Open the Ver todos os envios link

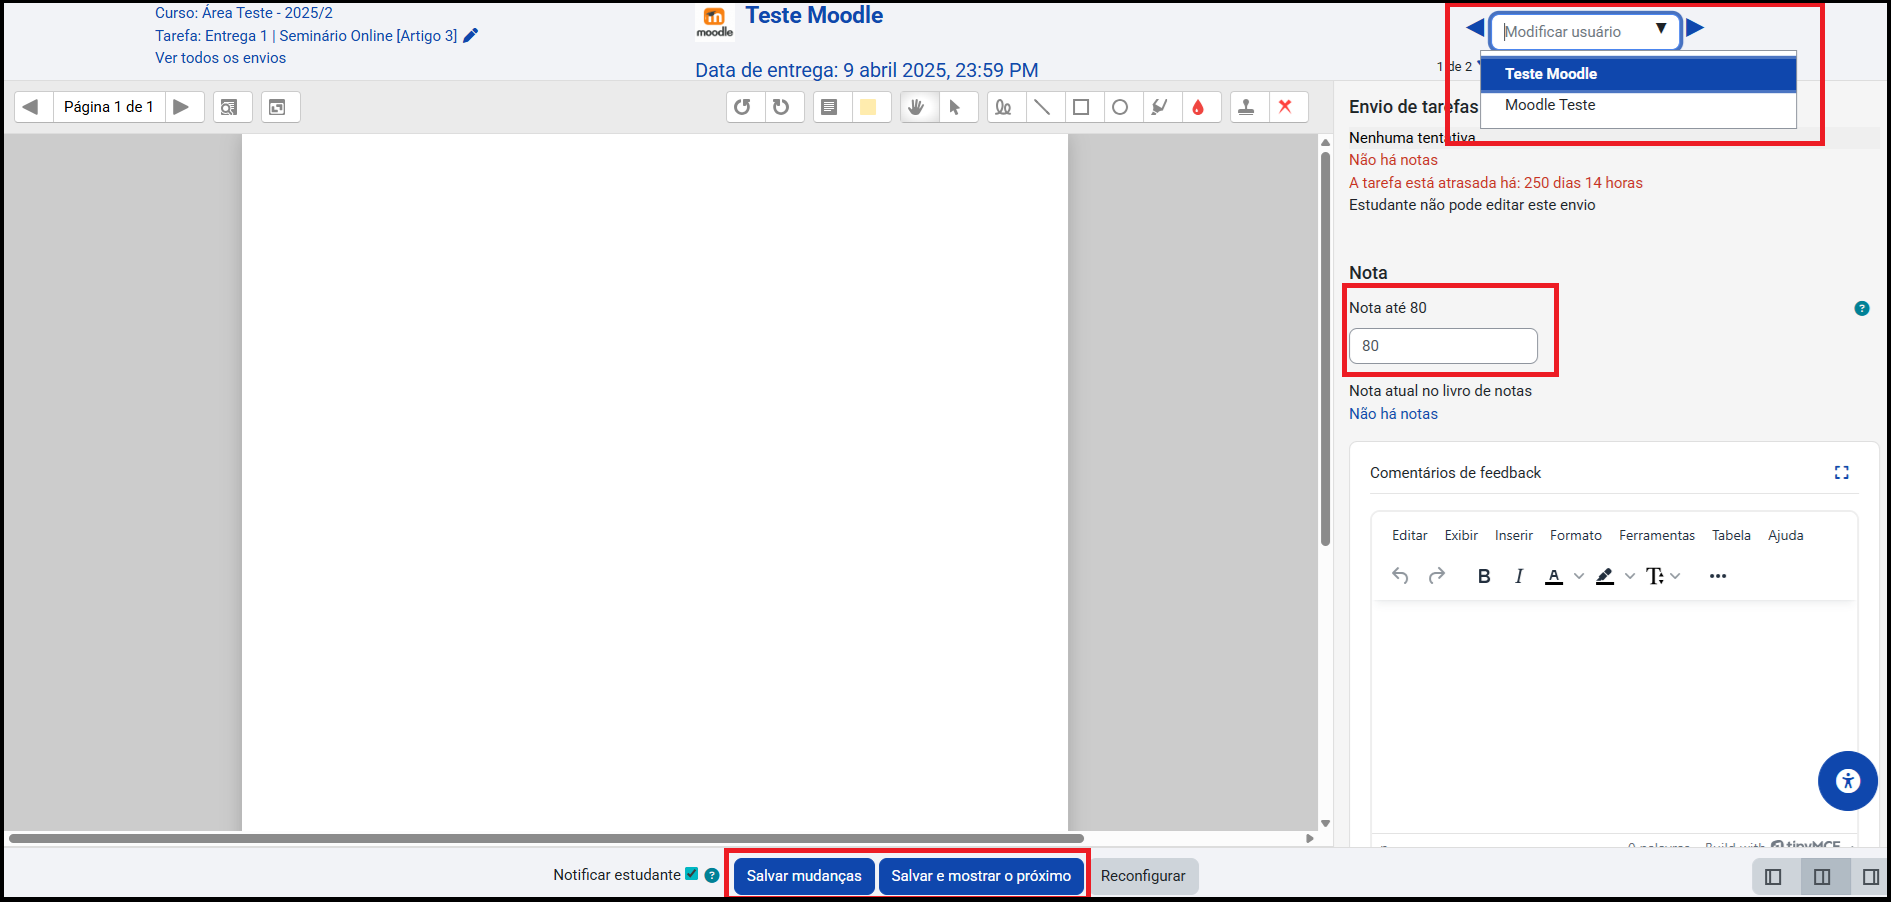point(220,58)
